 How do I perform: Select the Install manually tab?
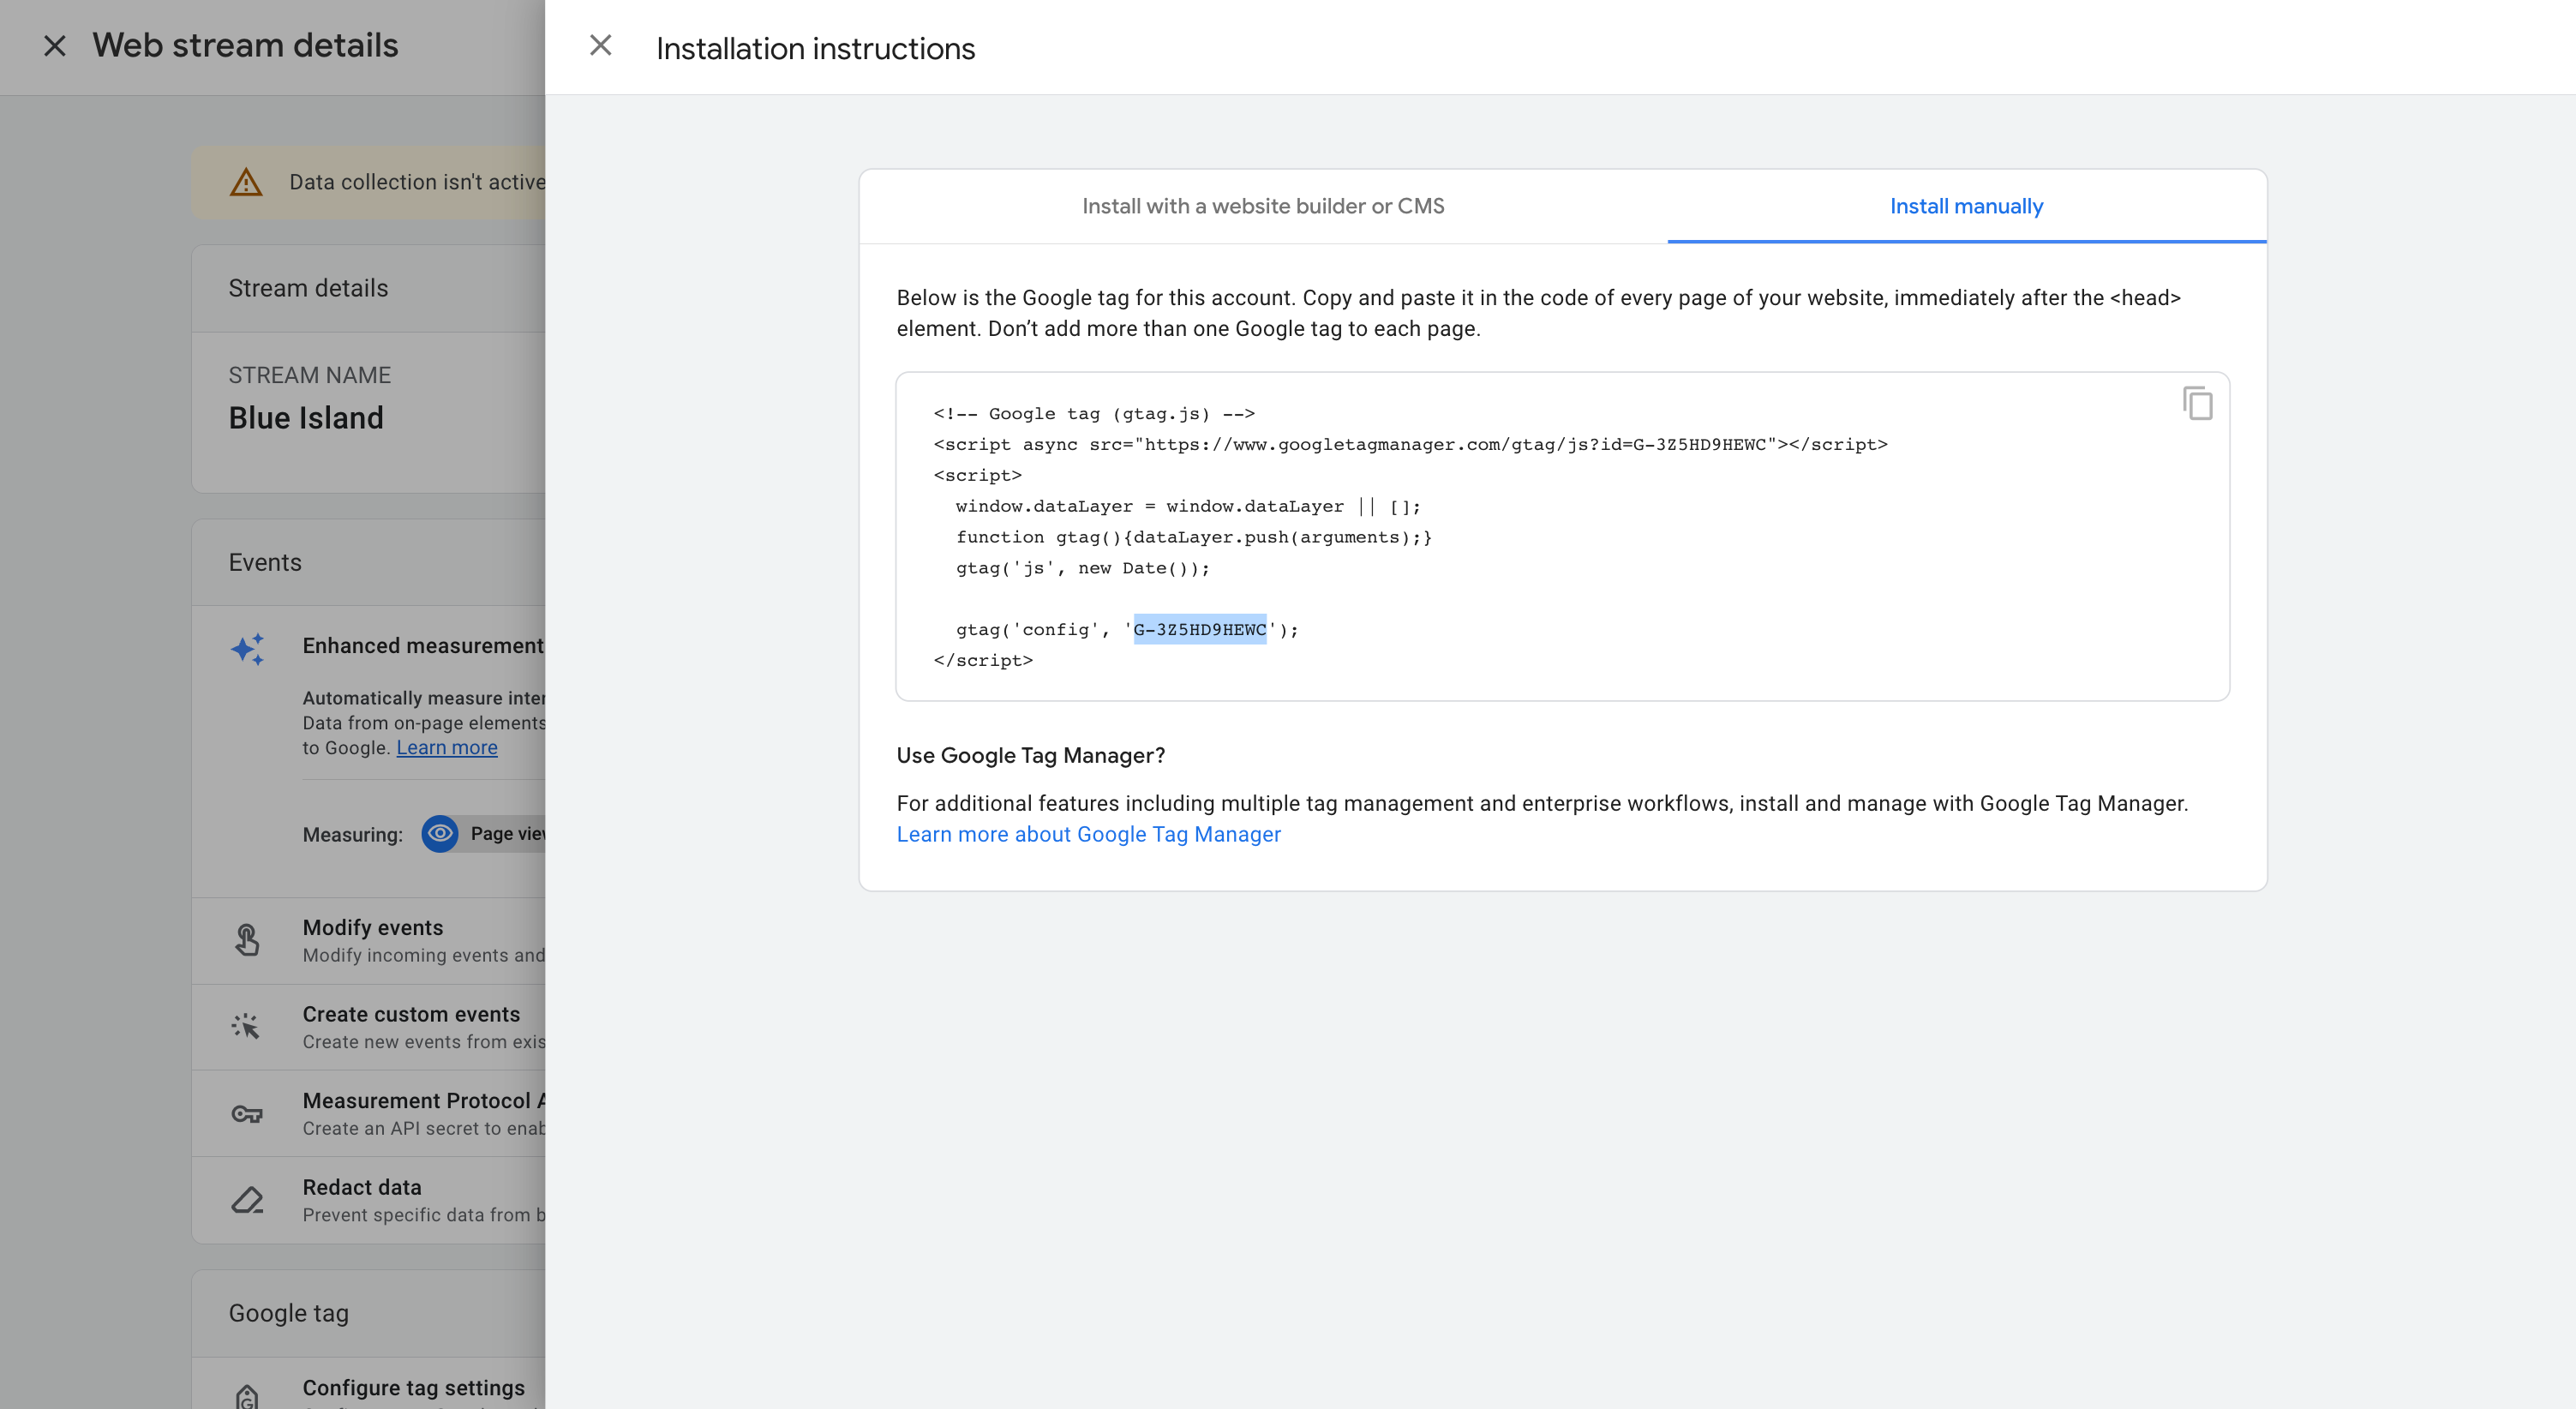[x=1966, y=206]
